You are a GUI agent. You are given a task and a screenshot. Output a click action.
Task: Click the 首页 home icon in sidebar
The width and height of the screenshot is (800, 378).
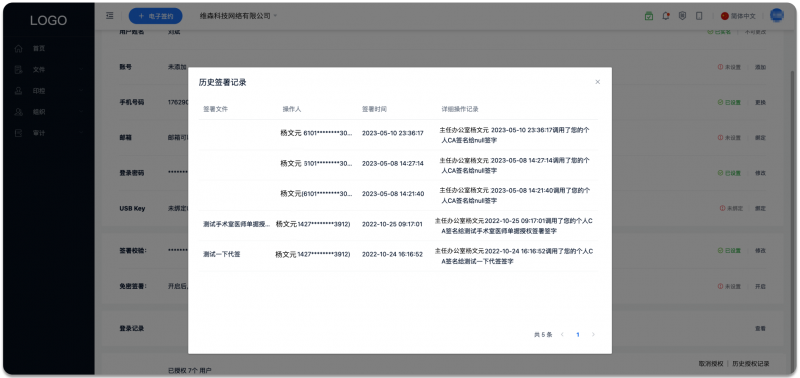pos(19,48)
